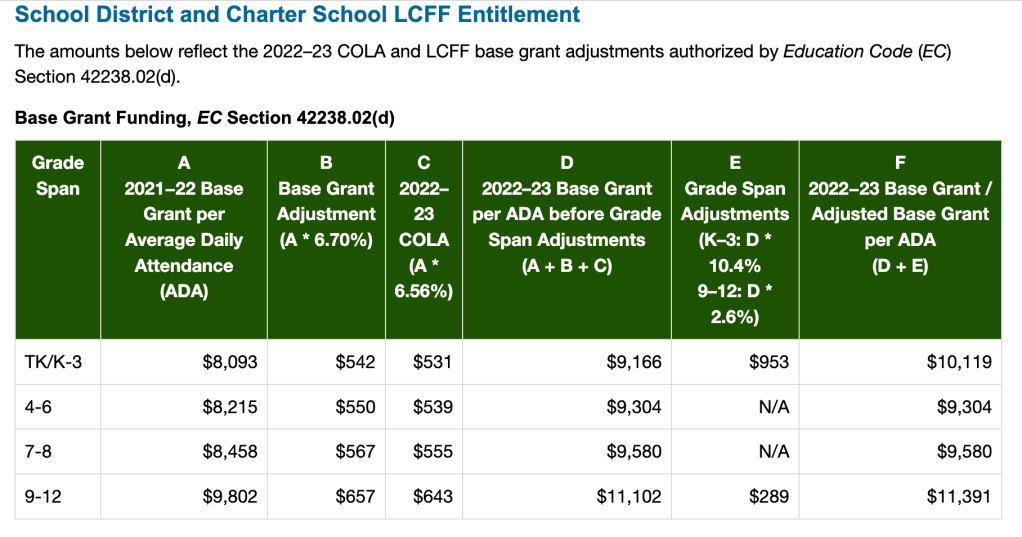Click the Base Grant Funding table caption
The image size is (1022, 537).
click(205, 118)
